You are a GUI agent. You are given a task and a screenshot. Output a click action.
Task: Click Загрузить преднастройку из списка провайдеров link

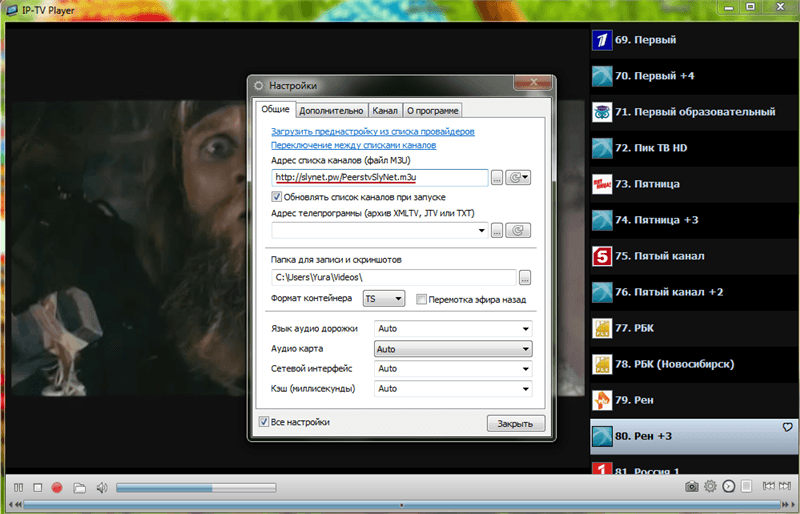(x=372, y=132)
